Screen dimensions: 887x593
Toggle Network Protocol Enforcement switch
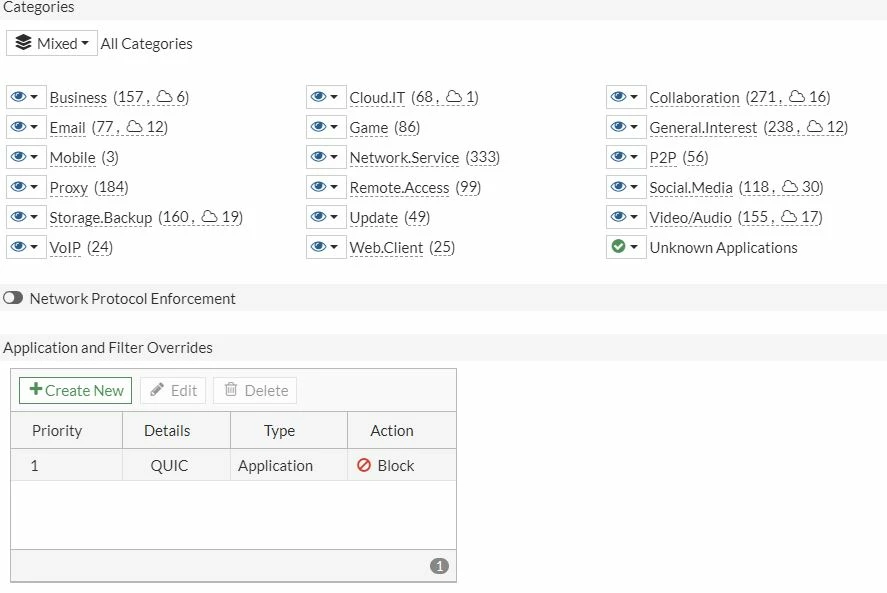(12, 298)
